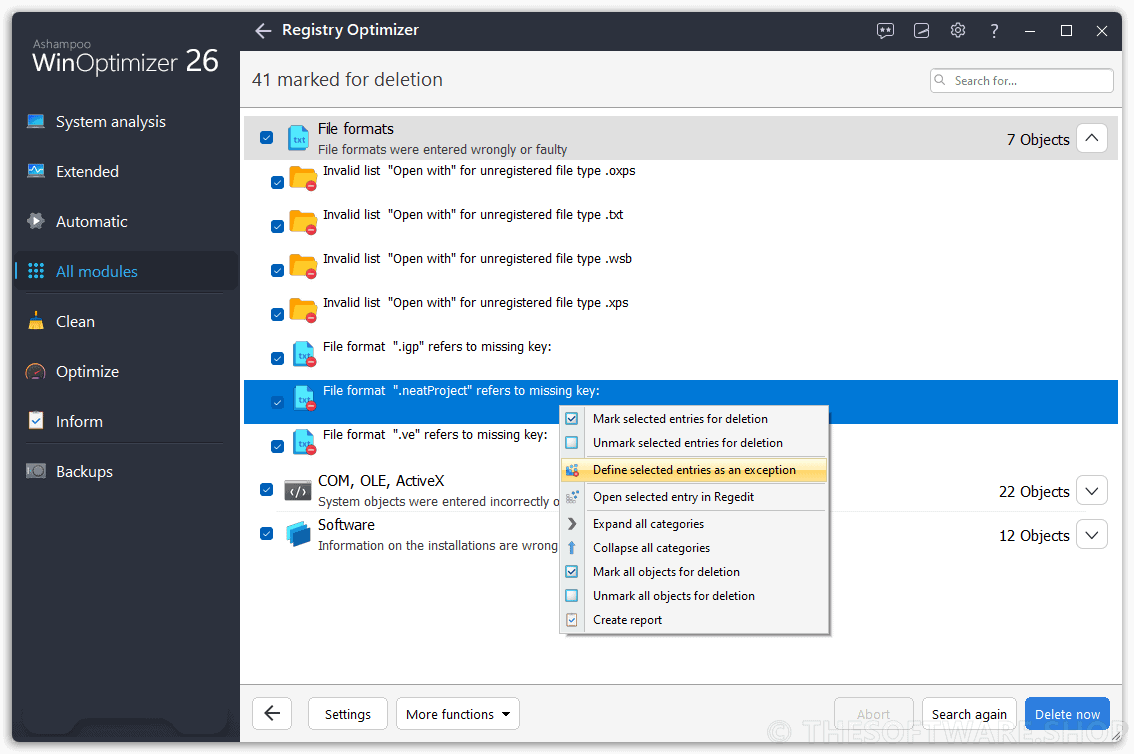Click the System analysis monitor icon

(x=35, y=121)
